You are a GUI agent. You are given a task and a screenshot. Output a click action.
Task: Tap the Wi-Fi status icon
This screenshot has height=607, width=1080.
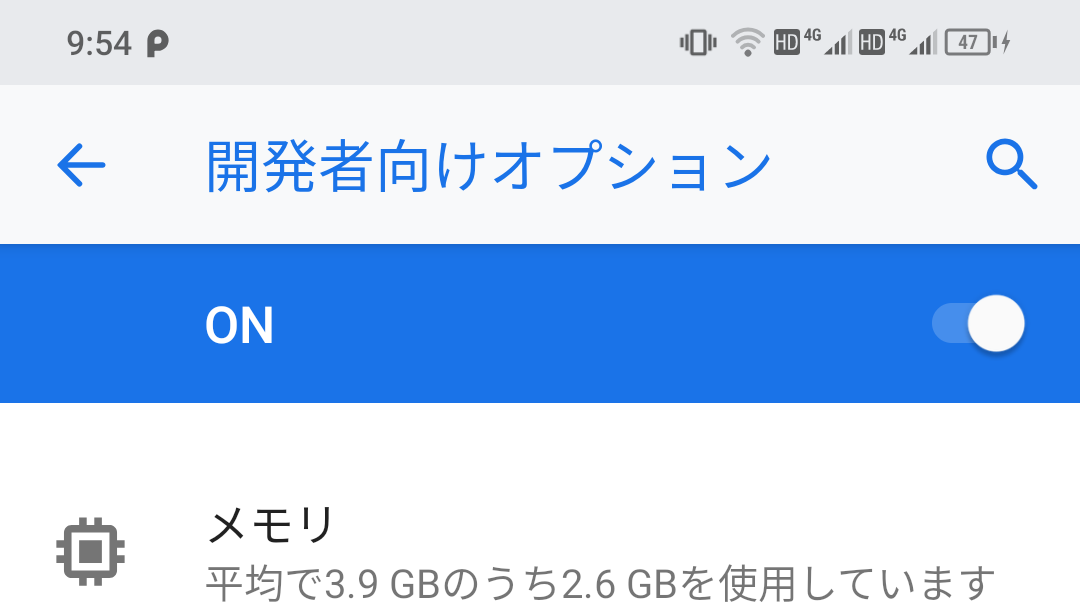pyautogui.click(x=747, y=43)
